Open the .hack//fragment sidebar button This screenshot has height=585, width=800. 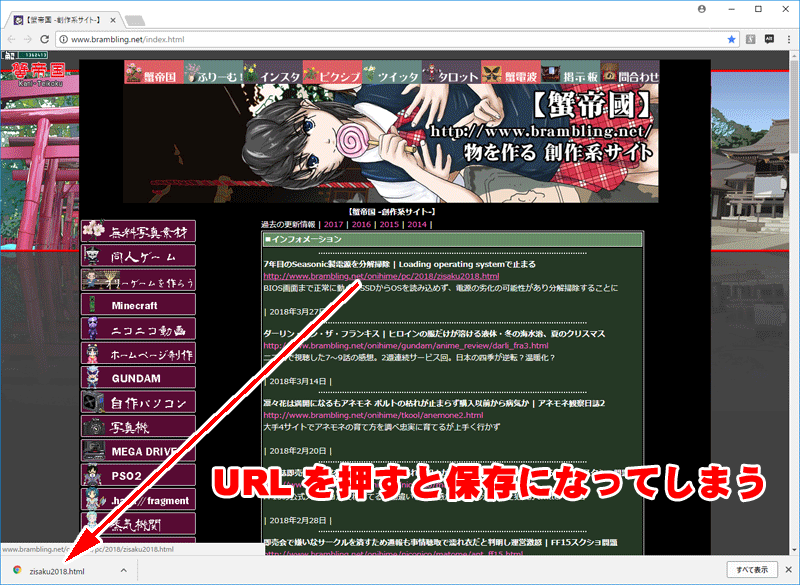tap(138, 500)
